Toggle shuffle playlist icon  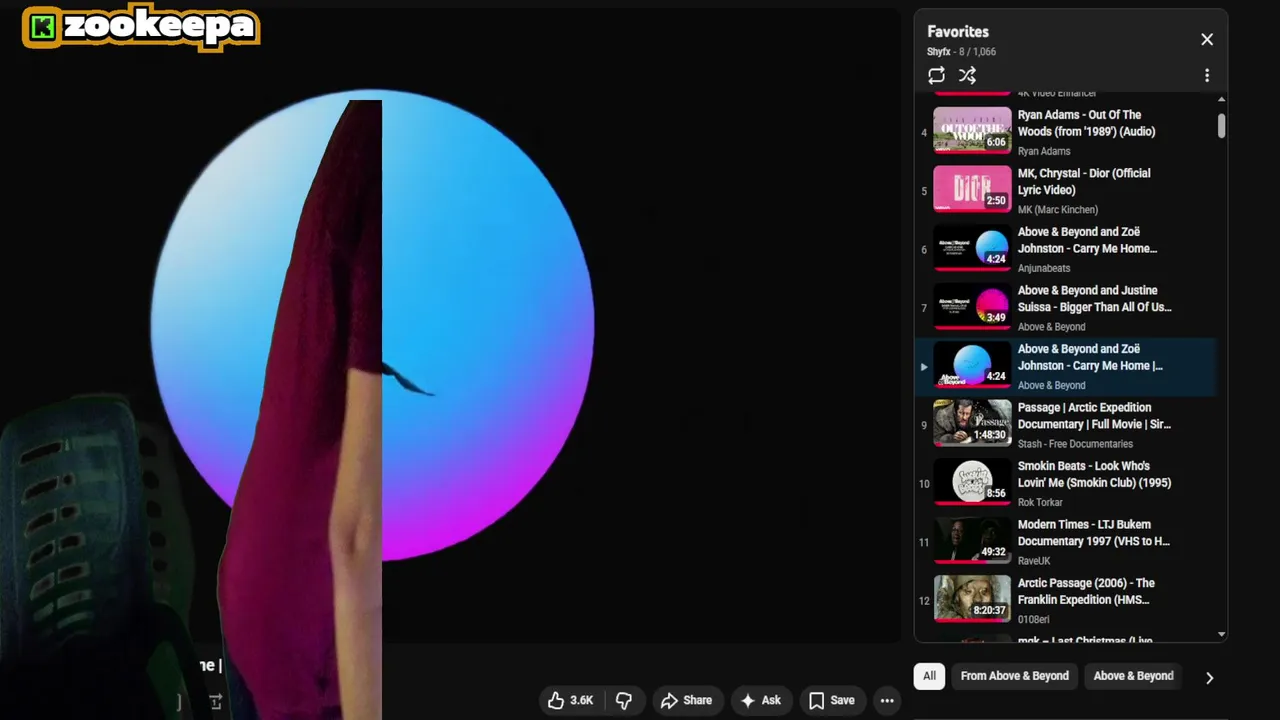[x=967, y=75]
